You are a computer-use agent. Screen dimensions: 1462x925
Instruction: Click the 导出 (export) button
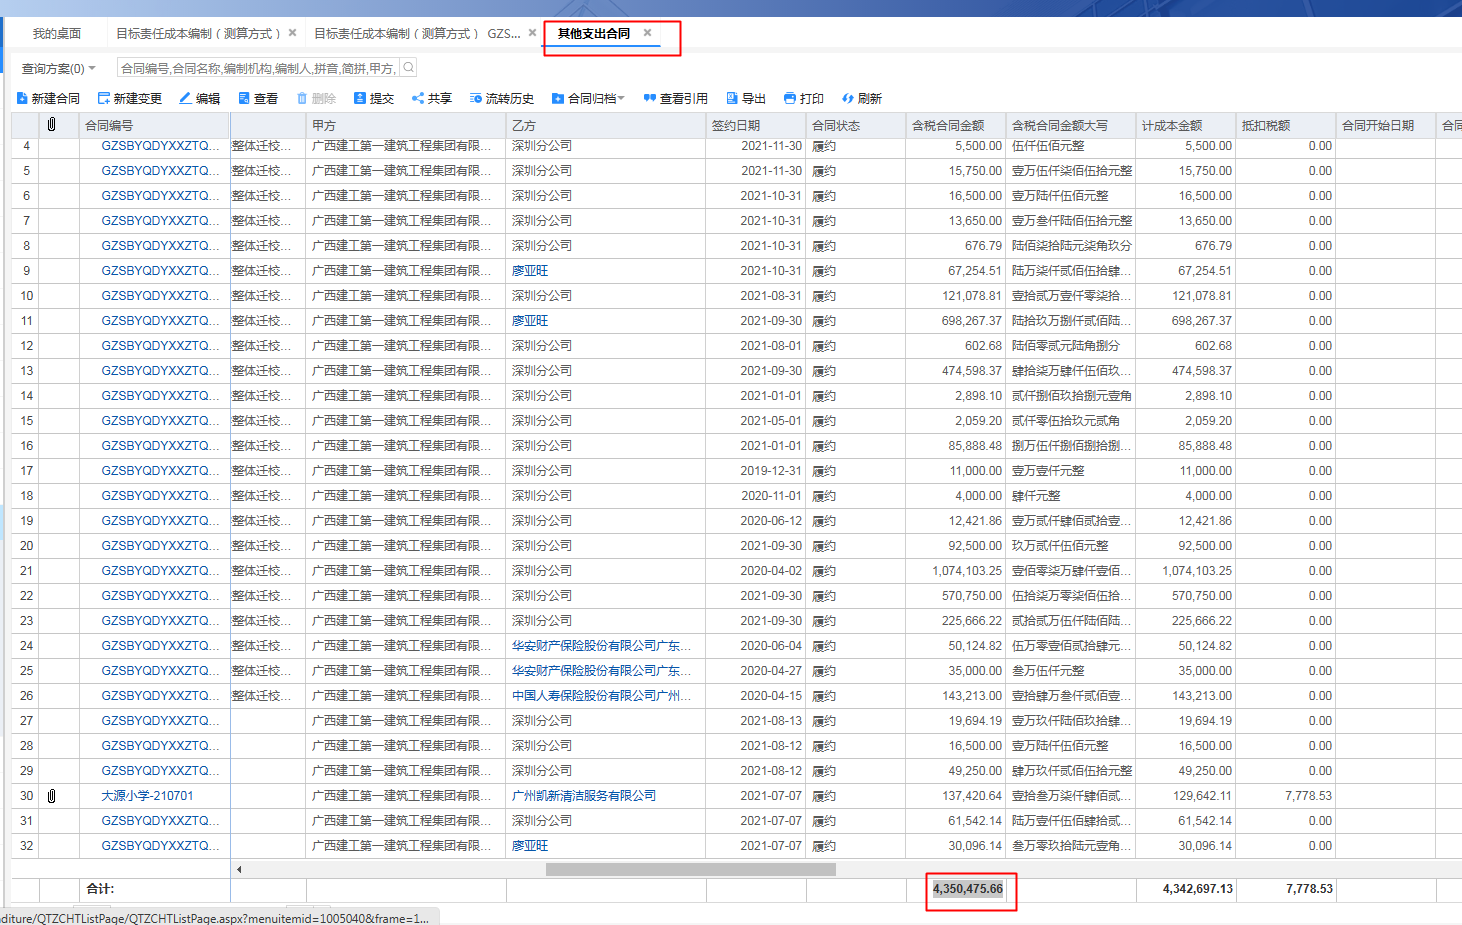click(746, 98)
